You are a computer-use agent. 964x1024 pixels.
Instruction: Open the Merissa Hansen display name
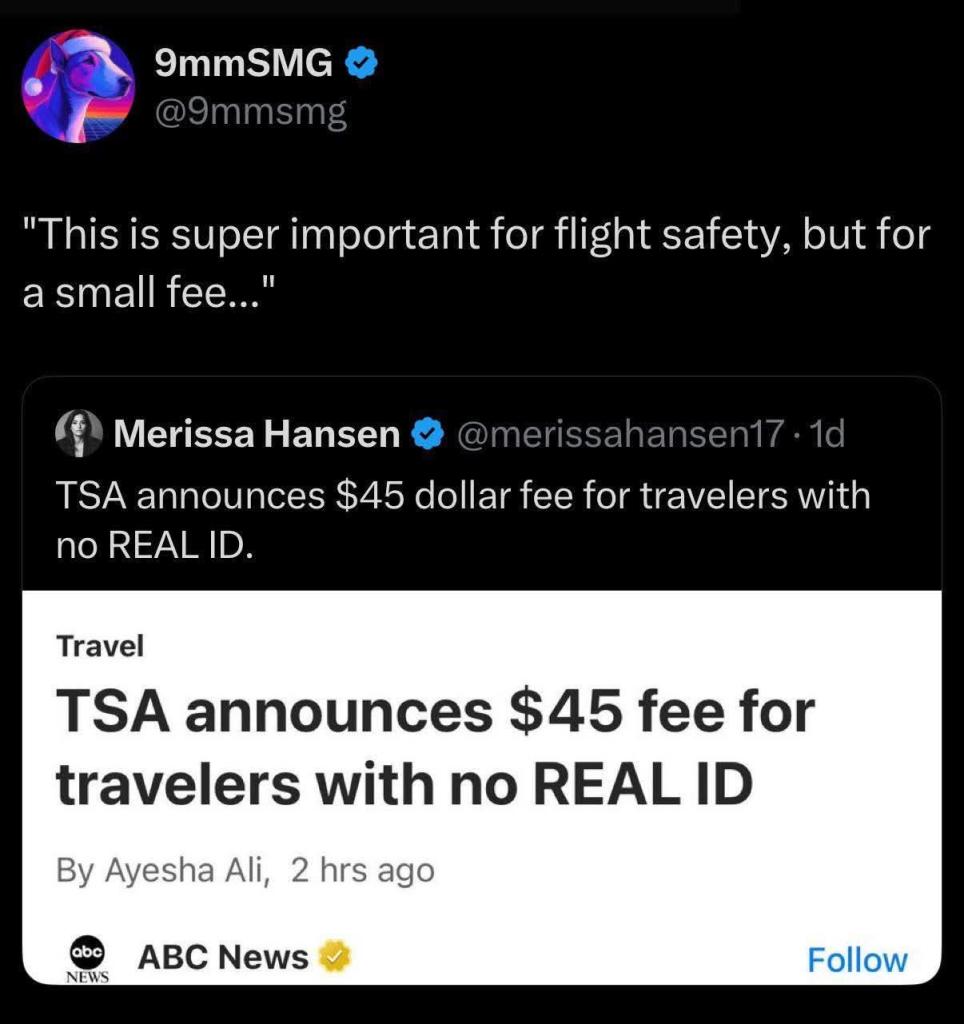[x=256, y=434]
